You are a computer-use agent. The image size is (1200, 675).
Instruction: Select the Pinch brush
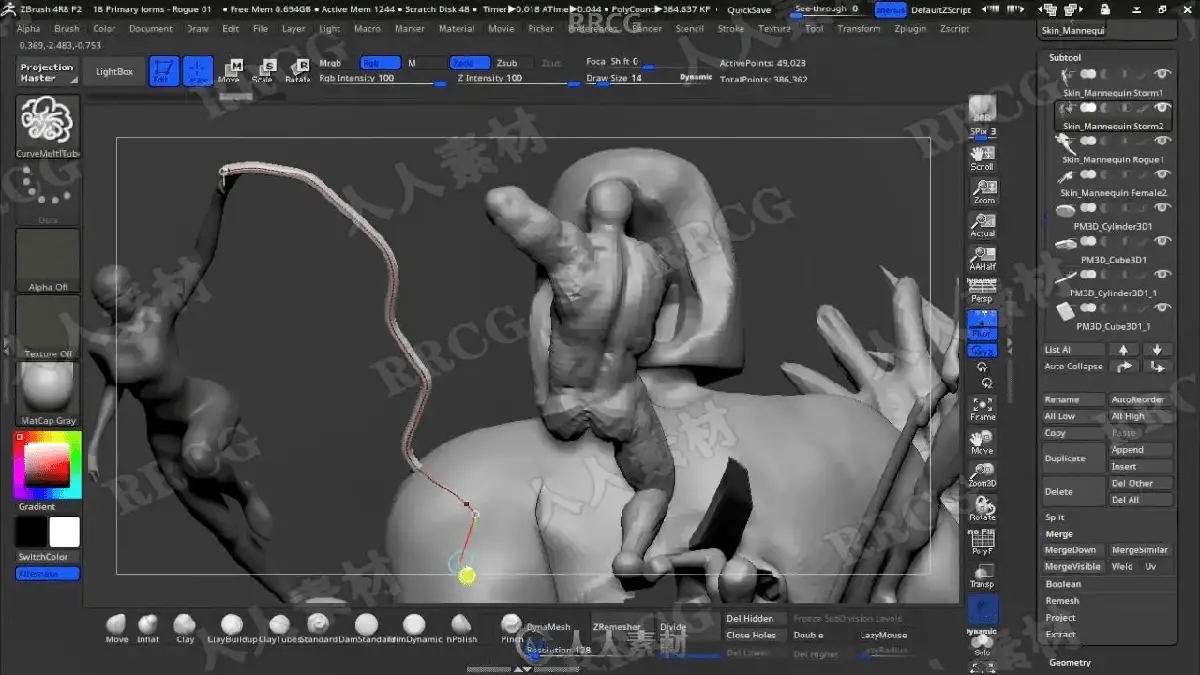pyautogui.click(x=512, y=629)
